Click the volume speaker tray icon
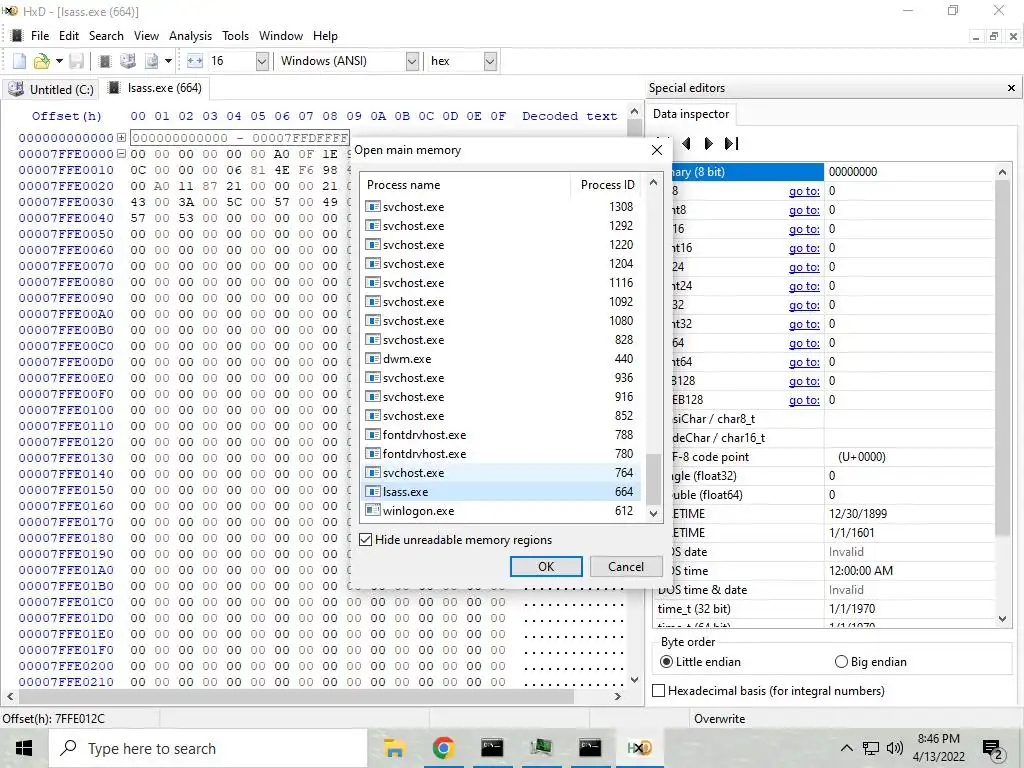Screen dimensions: 1024x768 (x=895, y=748)
